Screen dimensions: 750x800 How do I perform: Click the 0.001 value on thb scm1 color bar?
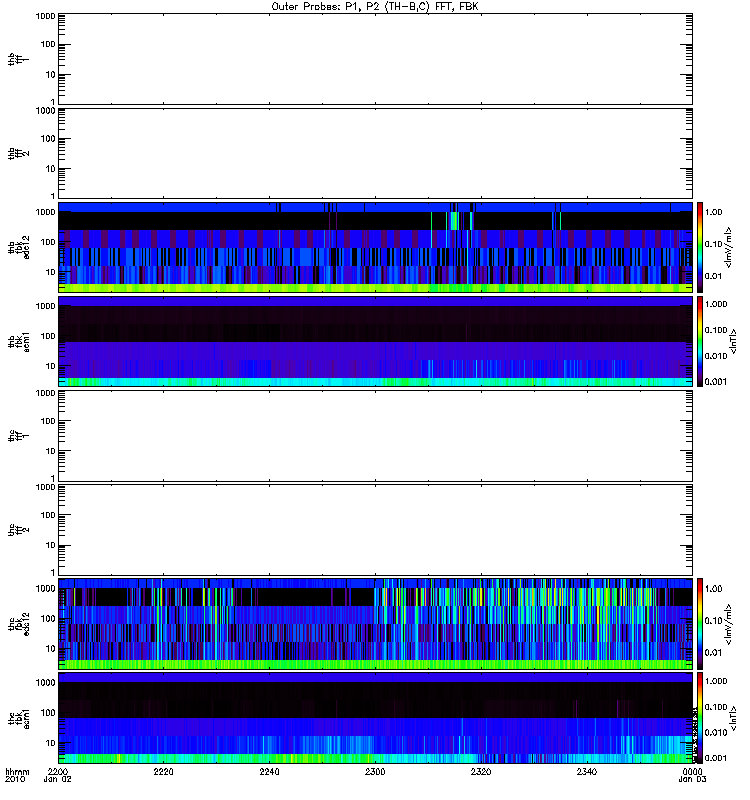[x=716, y=382]
